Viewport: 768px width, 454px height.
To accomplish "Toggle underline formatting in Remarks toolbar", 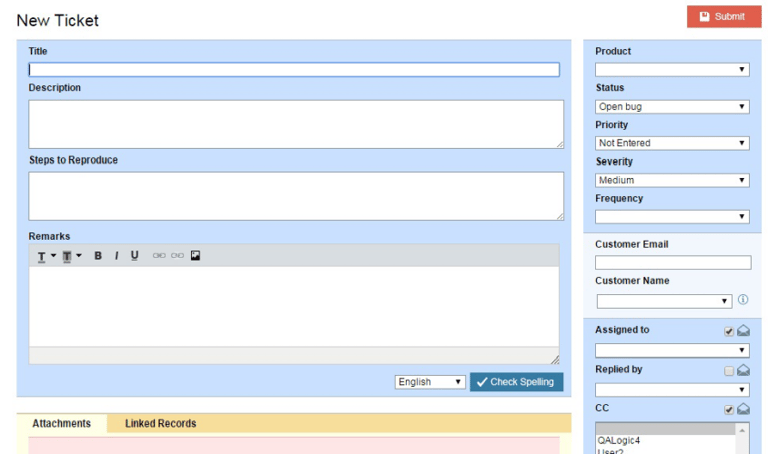I will (x=135, y=256).
